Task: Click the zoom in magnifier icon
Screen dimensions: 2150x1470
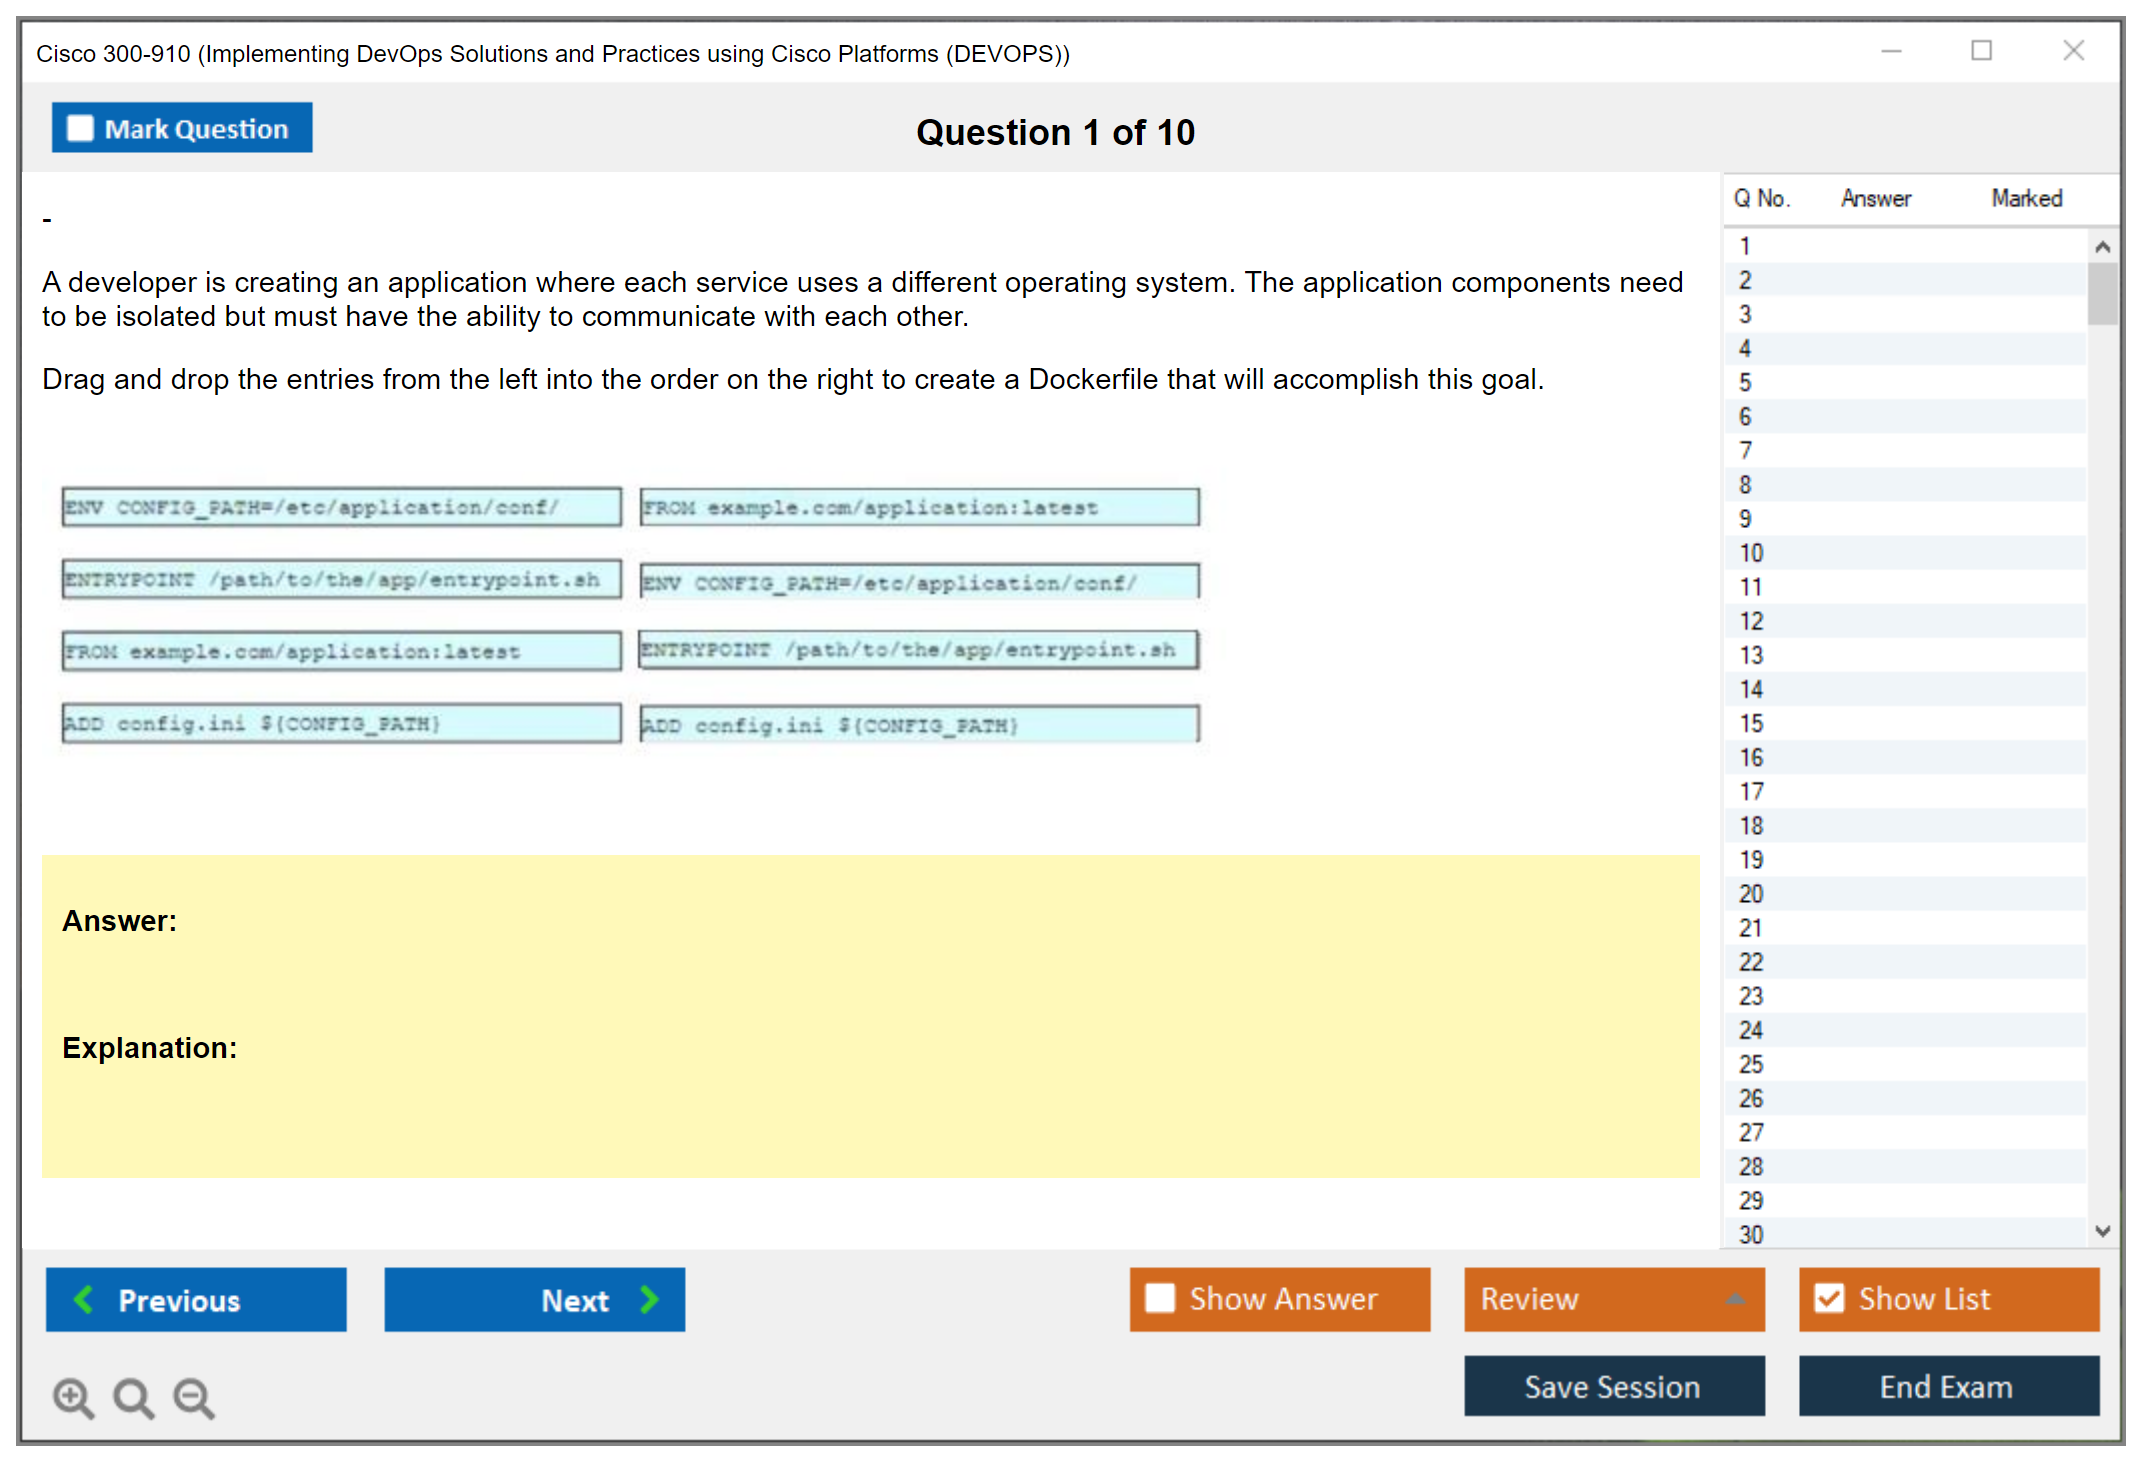Action: click(x=73, y=1397)
